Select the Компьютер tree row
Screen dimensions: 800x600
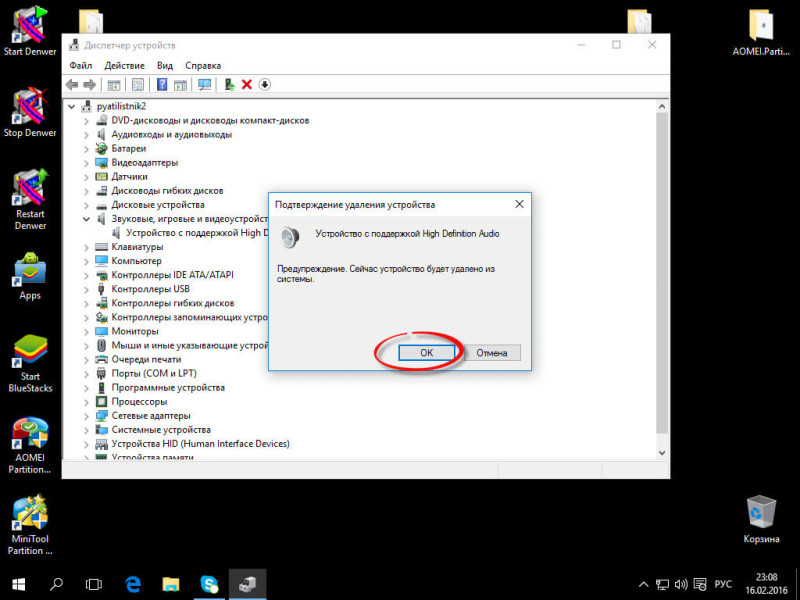pyautogui.click(x=136, y=261)
